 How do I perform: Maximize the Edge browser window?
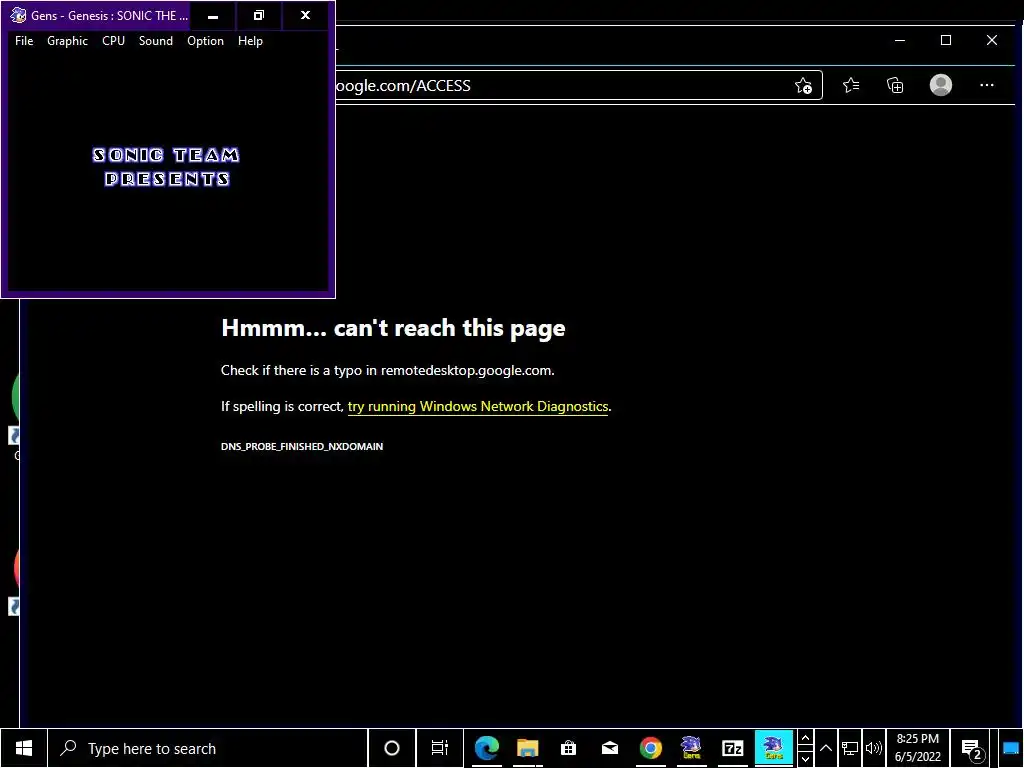[x=946, y=40]
